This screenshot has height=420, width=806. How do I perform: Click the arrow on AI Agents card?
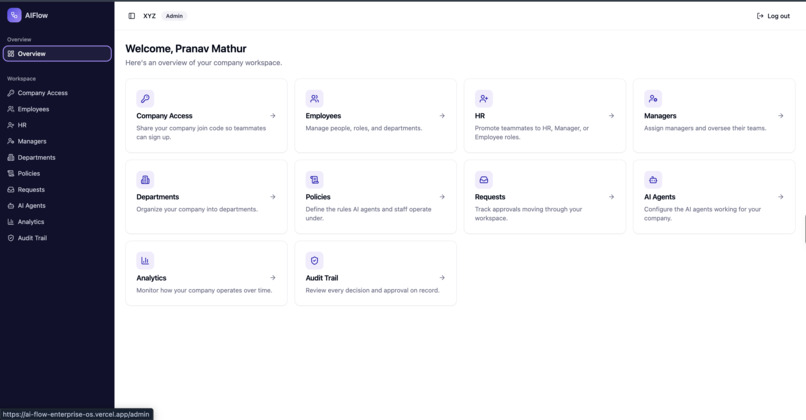pyautogui.click(x=780, y=197)
